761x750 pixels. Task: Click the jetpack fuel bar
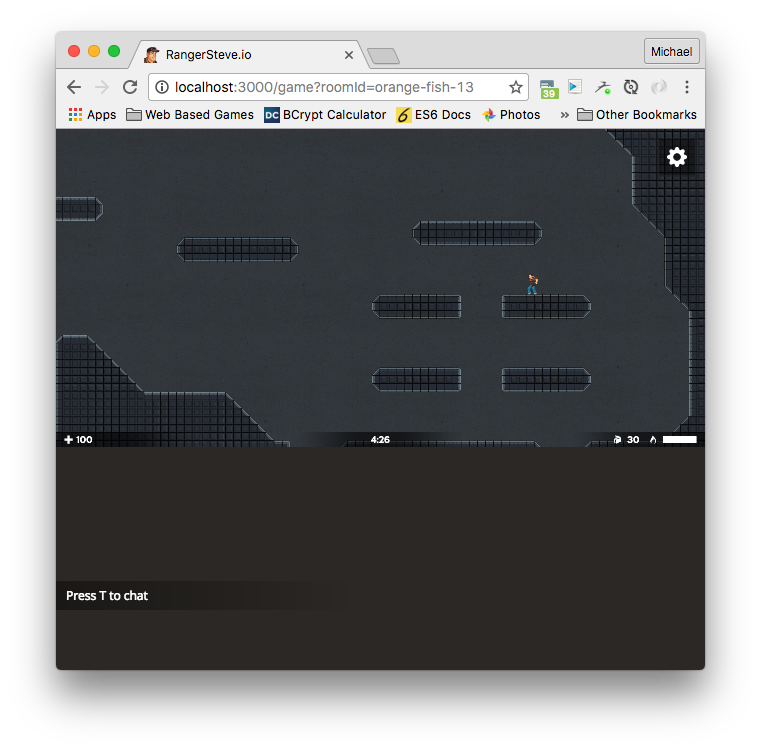pyautogui.click(x=679, y=439)
